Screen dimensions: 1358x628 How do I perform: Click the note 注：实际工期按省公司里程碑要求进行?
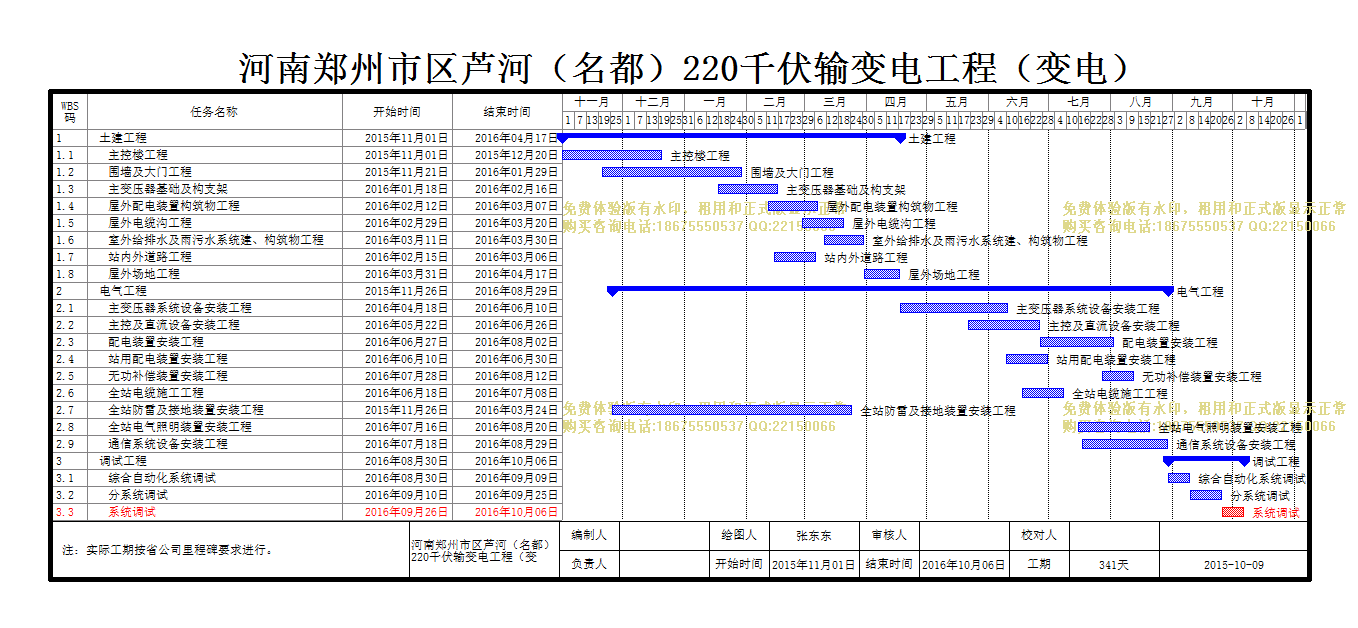click(x=167, y=550)
